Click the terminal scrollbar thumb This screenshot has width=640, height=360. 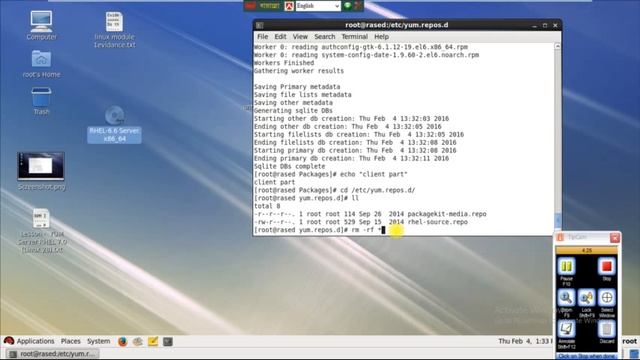[x=558, y=221]
